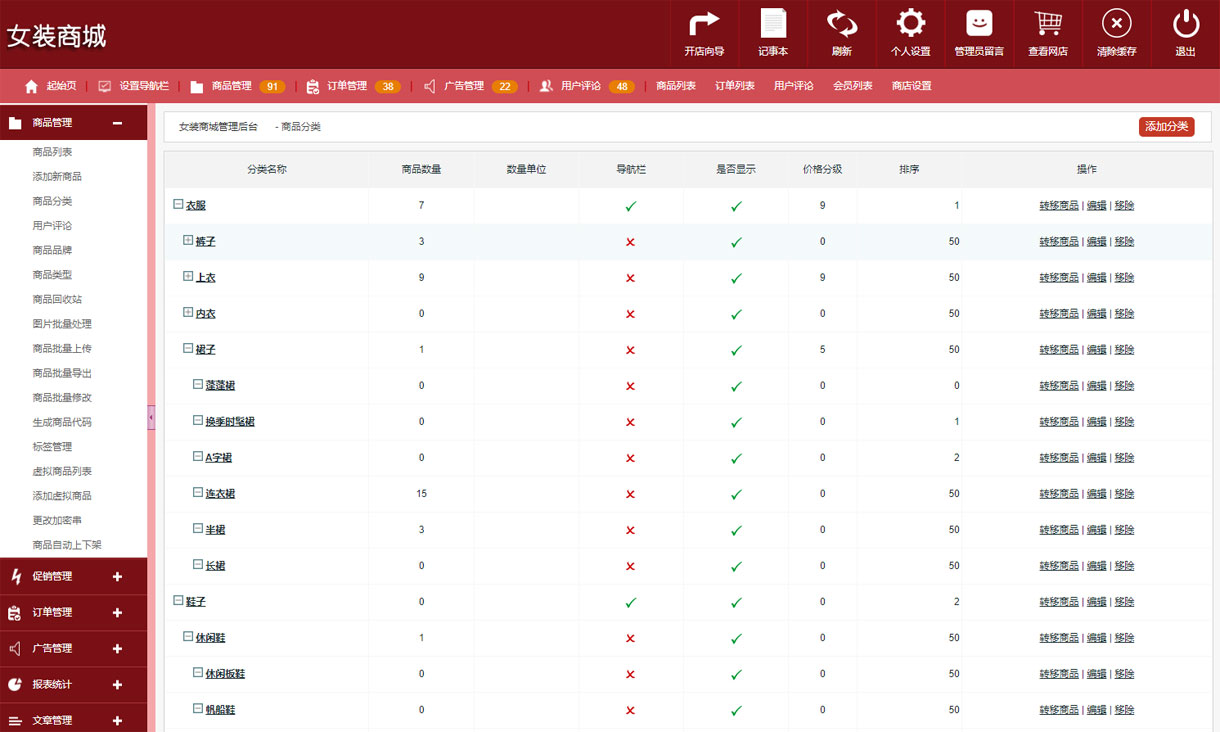Open 订单管理 in top navigation bar
Viewport: 1220px width, 732px height.
[347, 86]
